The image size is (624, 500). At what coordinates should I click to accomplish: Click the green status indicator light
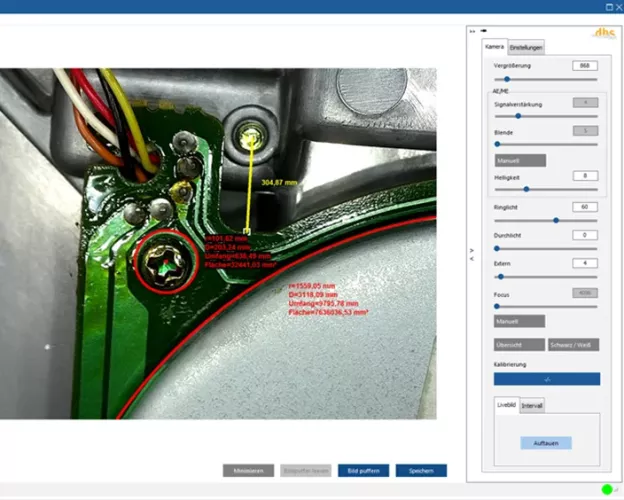coord(605,489)
